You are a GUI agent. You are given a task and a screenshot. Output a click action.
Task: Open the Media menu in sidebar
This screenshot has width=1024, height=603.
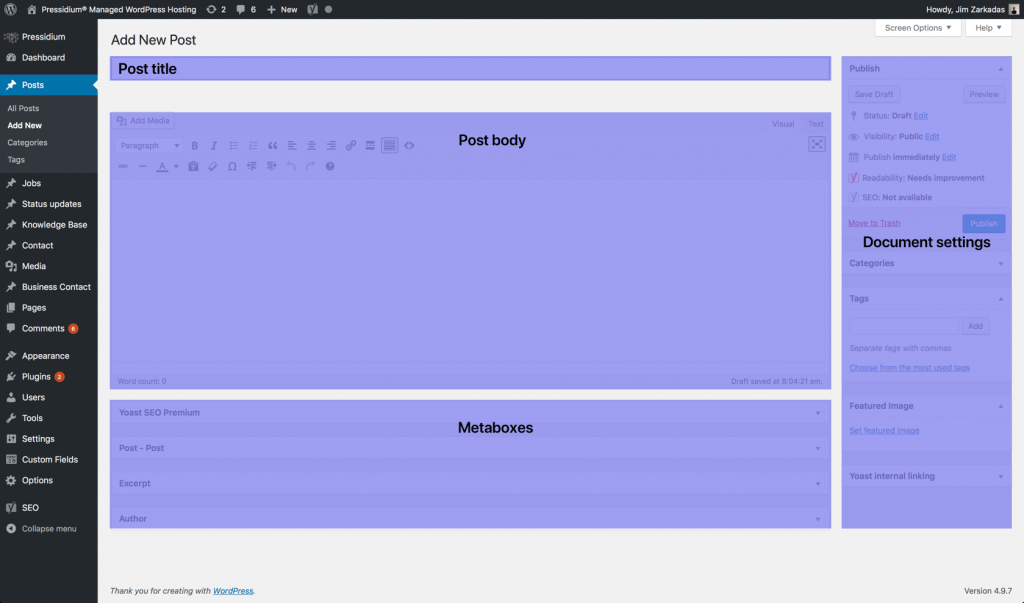[49, 267]
